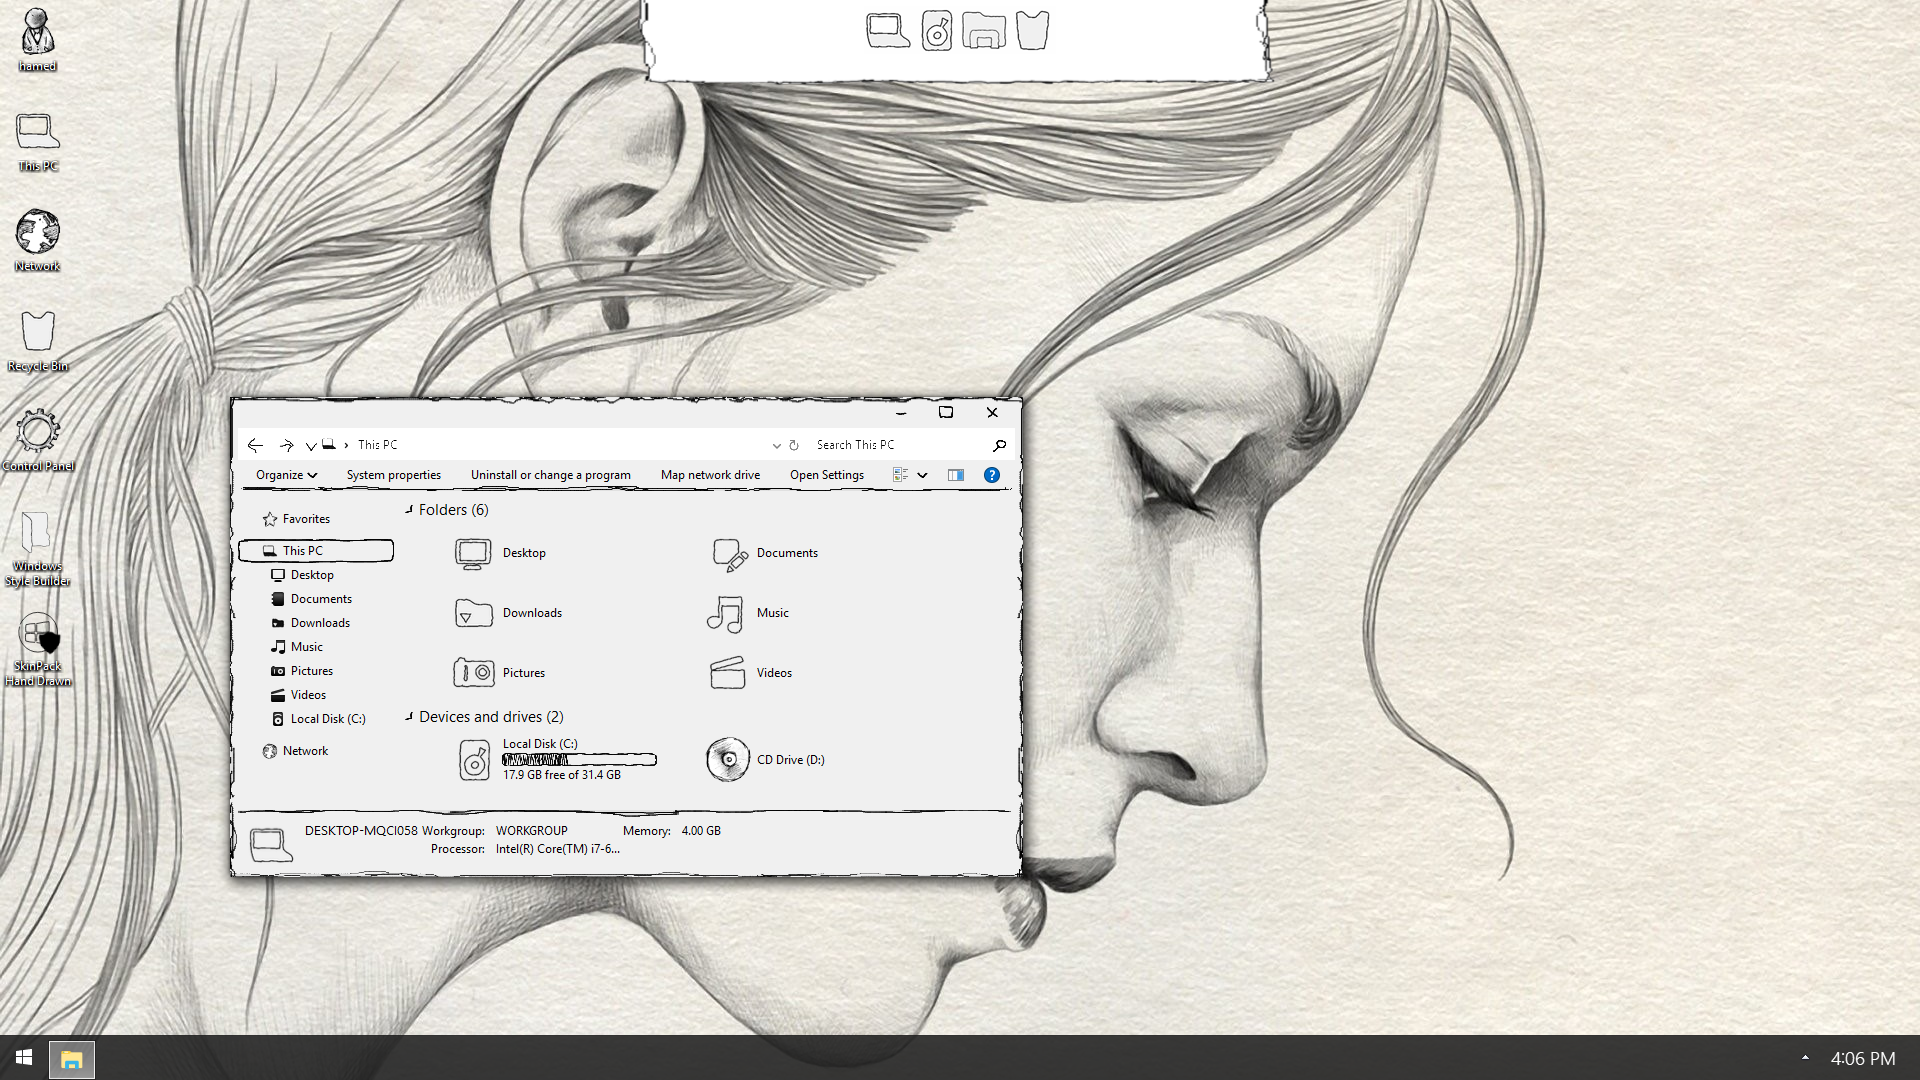Open SkinPack Hand Drawn desktop shortcut
The width and height of the screenshot is (1920, 1080).
[x=38, y=638]
